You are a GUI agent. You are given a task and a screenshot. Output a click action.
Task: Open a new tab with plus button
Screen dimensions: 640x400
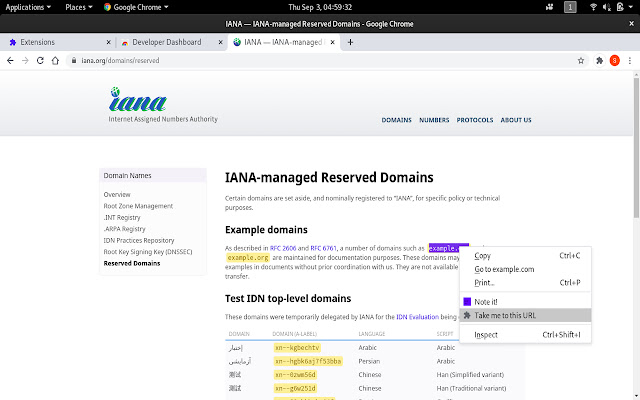click(x=350, y=42)
